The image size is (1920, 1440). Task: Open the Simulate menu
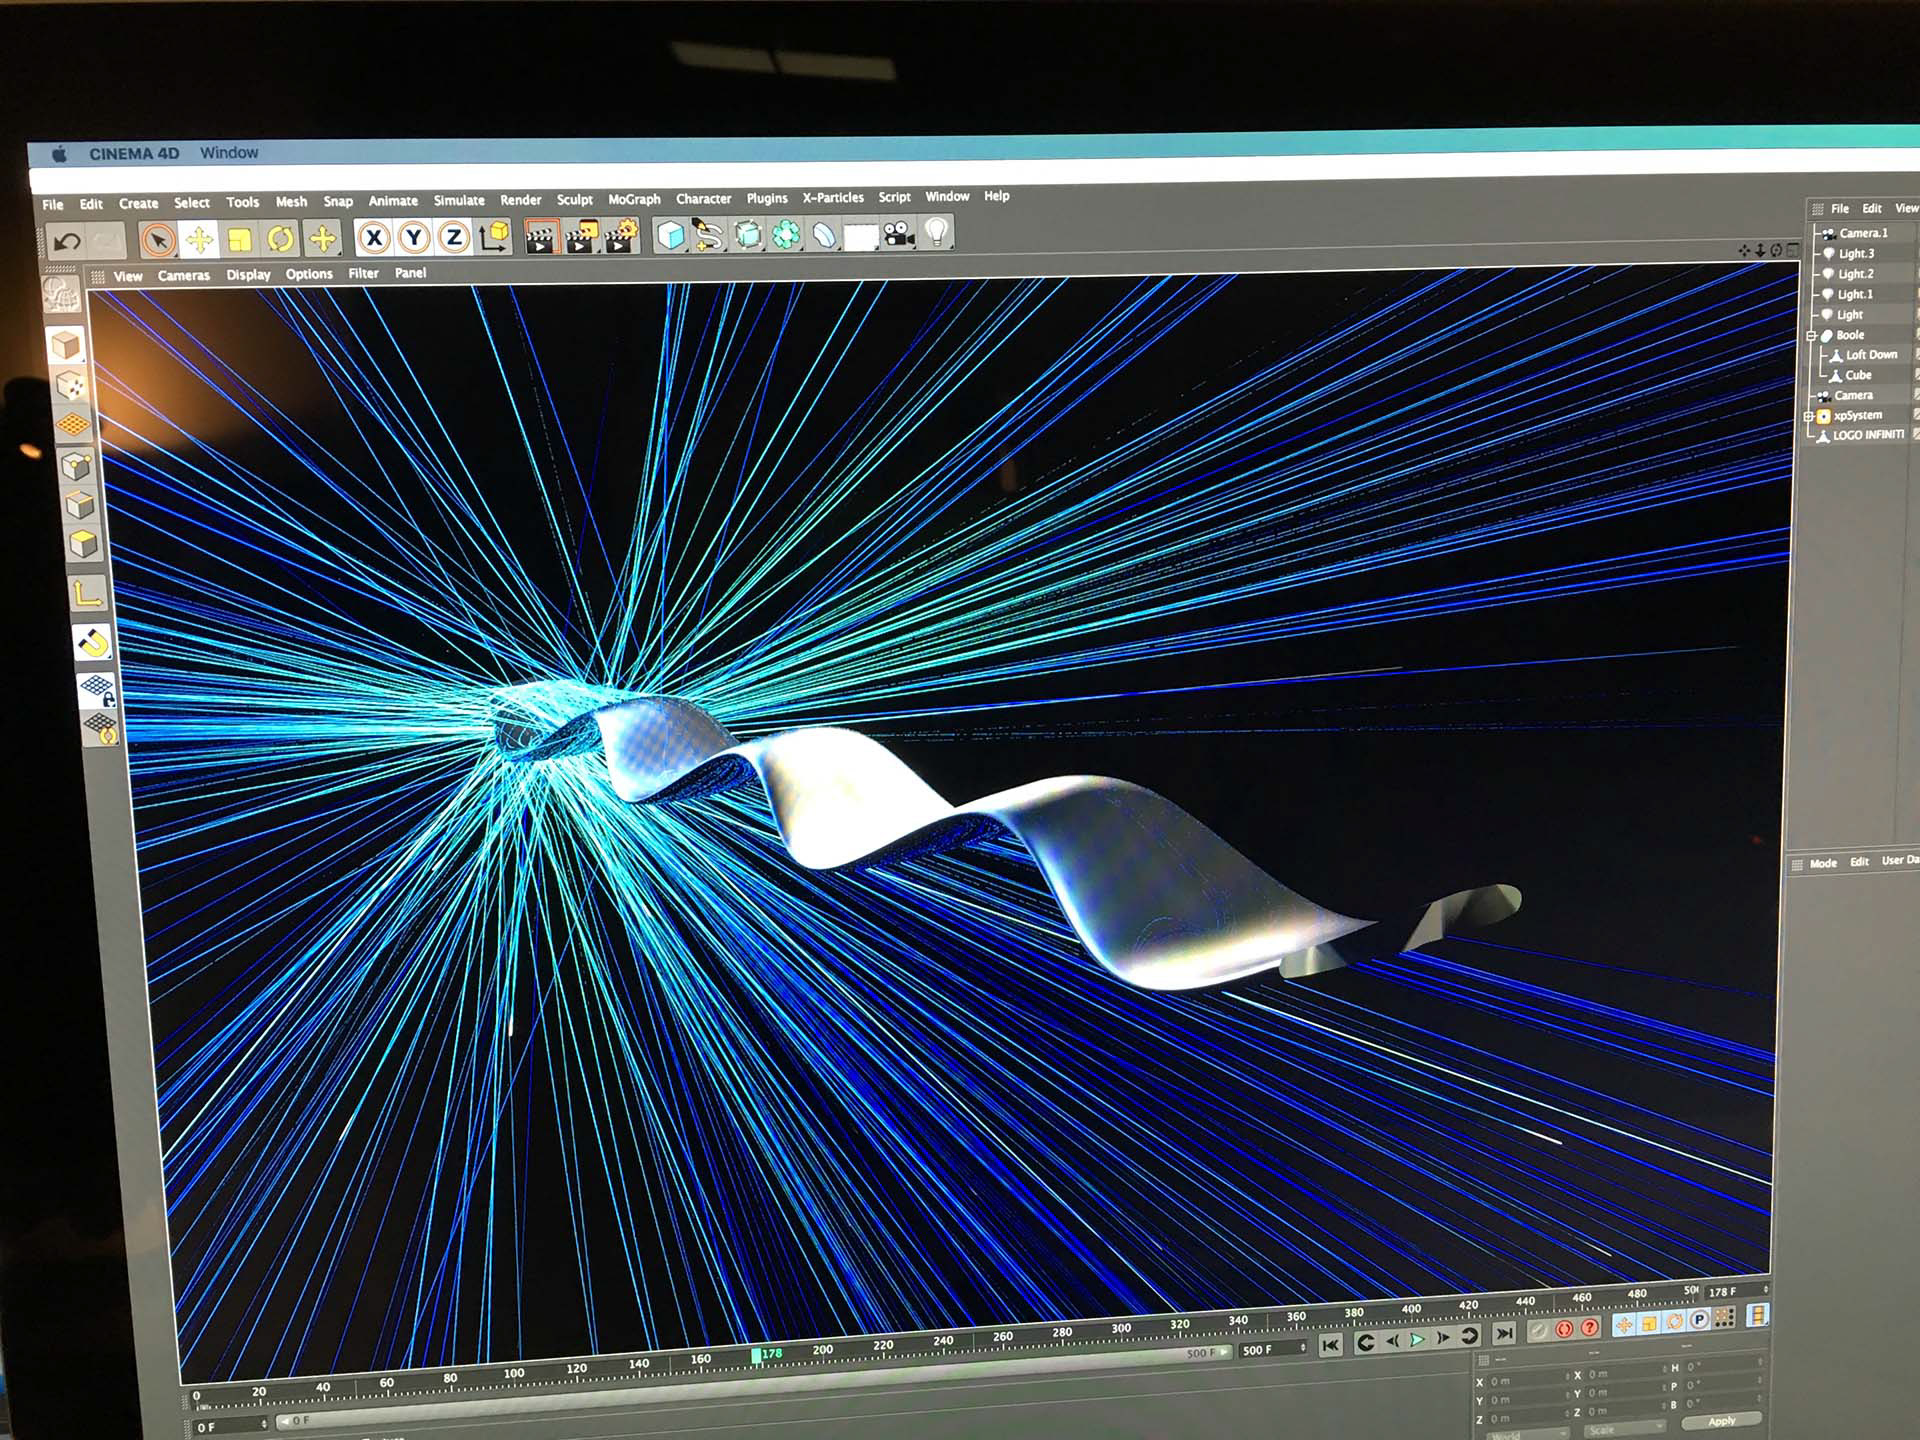(x=459, y=200)
